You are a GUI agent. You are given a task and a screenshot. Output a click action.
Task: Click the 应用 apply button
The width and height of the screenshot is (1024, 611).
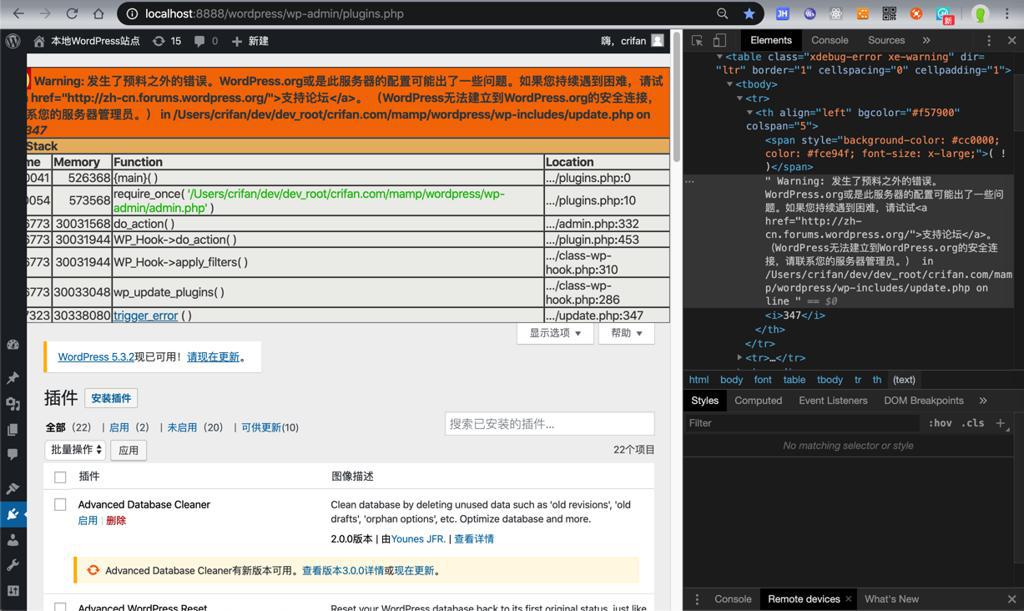(x=129, y=450)
